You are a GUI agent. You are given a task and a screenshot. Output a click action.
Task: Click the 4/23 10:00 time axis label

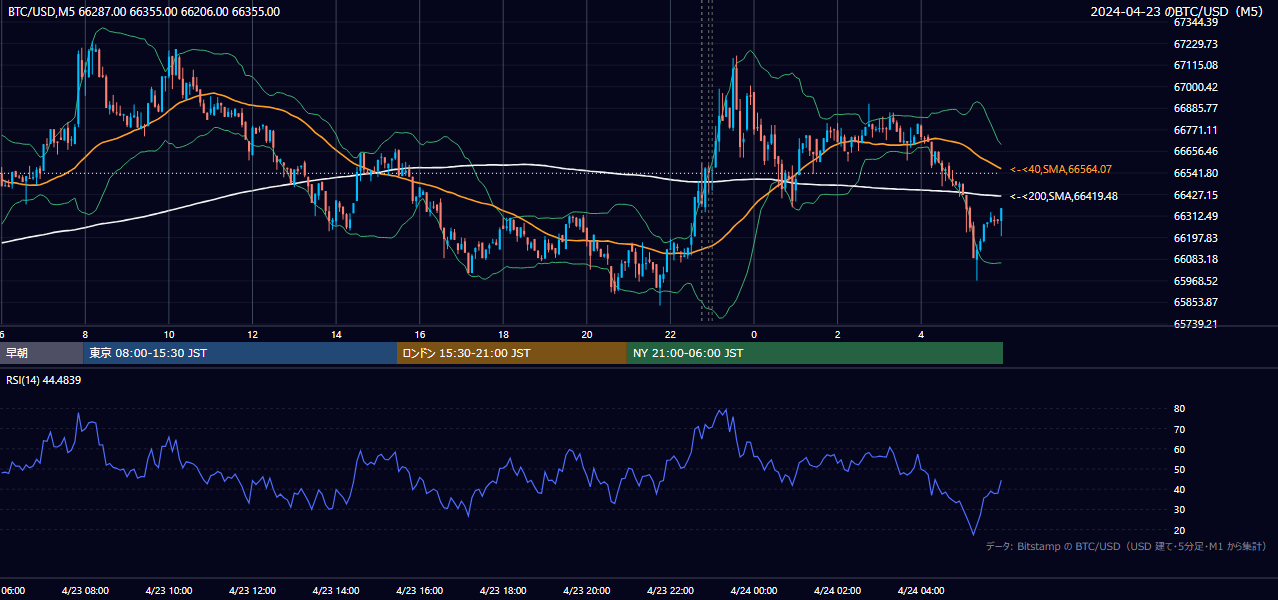(169, 591)
